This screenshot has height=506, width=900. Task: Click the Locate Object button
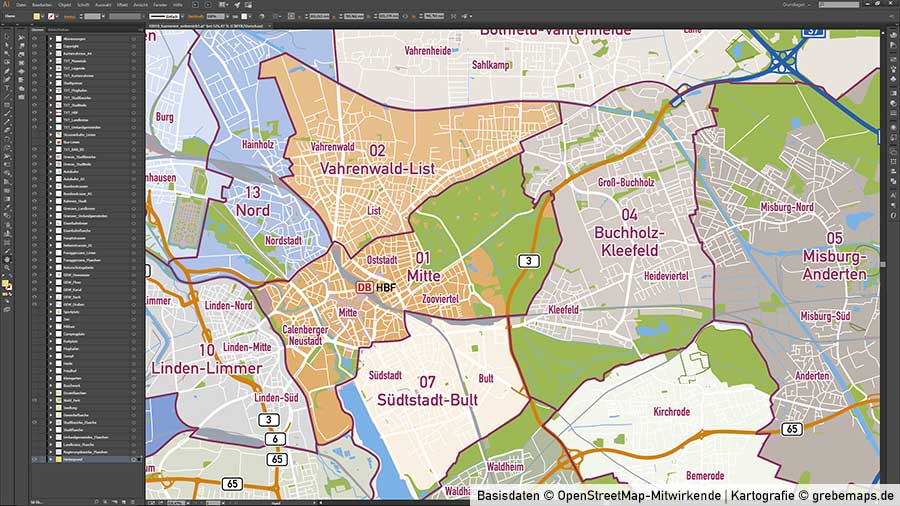[96, 501]
